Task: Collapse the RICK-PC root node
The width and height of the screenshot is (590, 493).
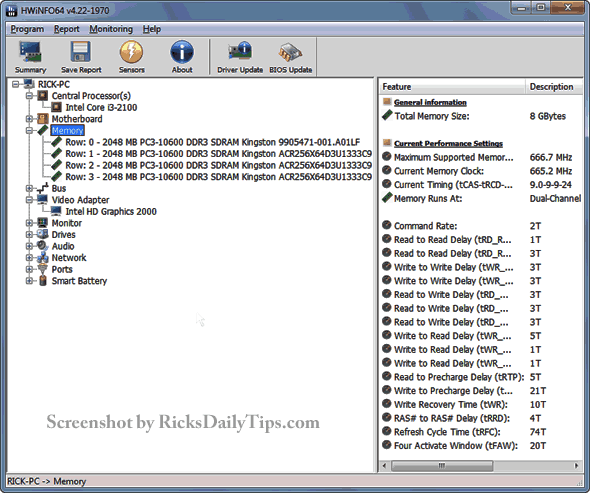Action: (15, 84)
